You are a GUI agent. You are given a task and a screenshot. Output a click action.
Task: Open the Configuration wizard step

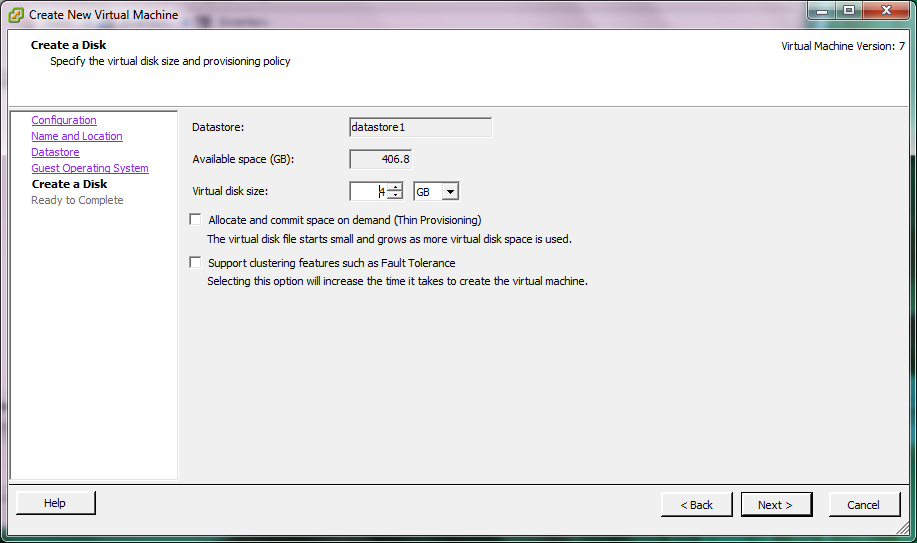(64, 120)
